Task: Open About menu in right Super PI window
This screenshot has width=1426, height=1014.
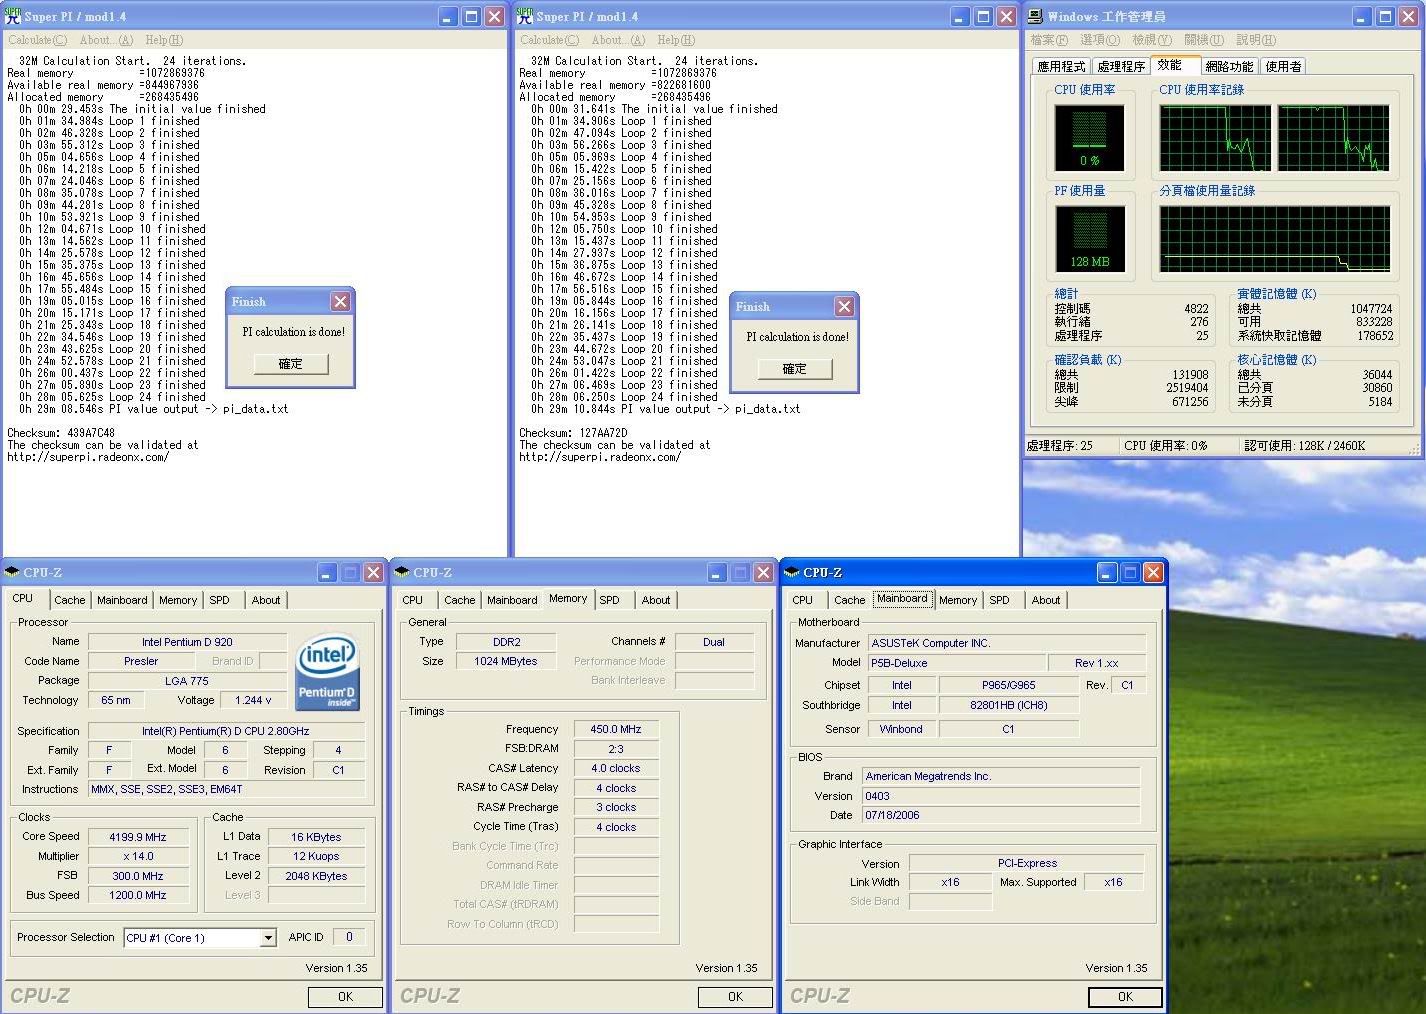Action: (618, 40)
